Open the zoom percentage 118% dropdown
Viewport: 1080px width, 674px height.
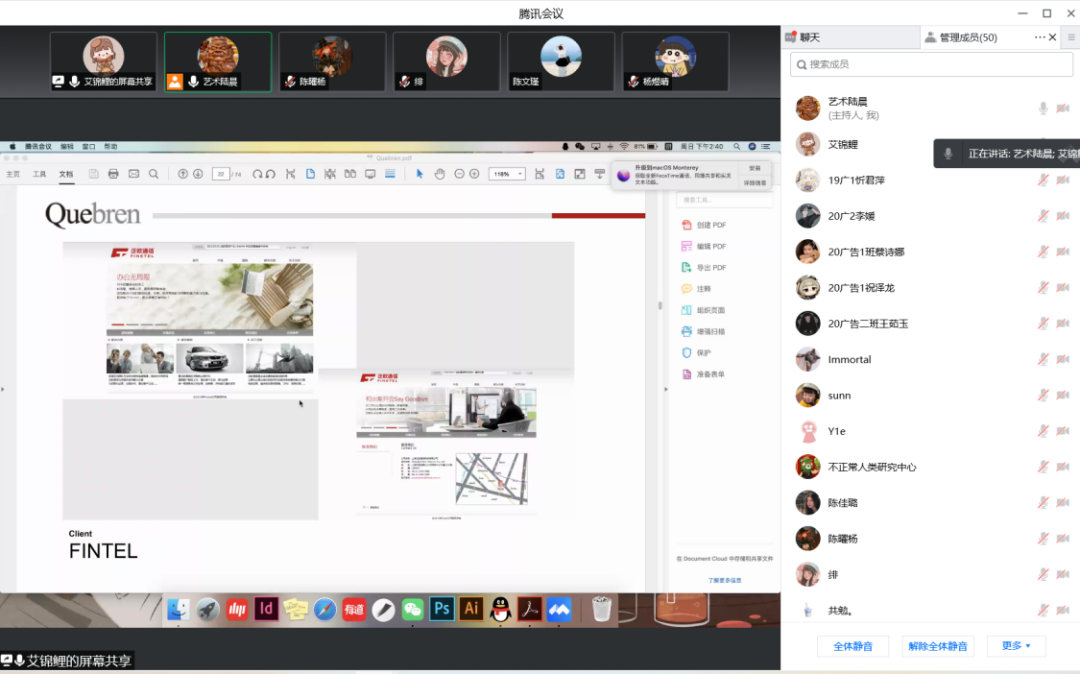click(507, 174)
